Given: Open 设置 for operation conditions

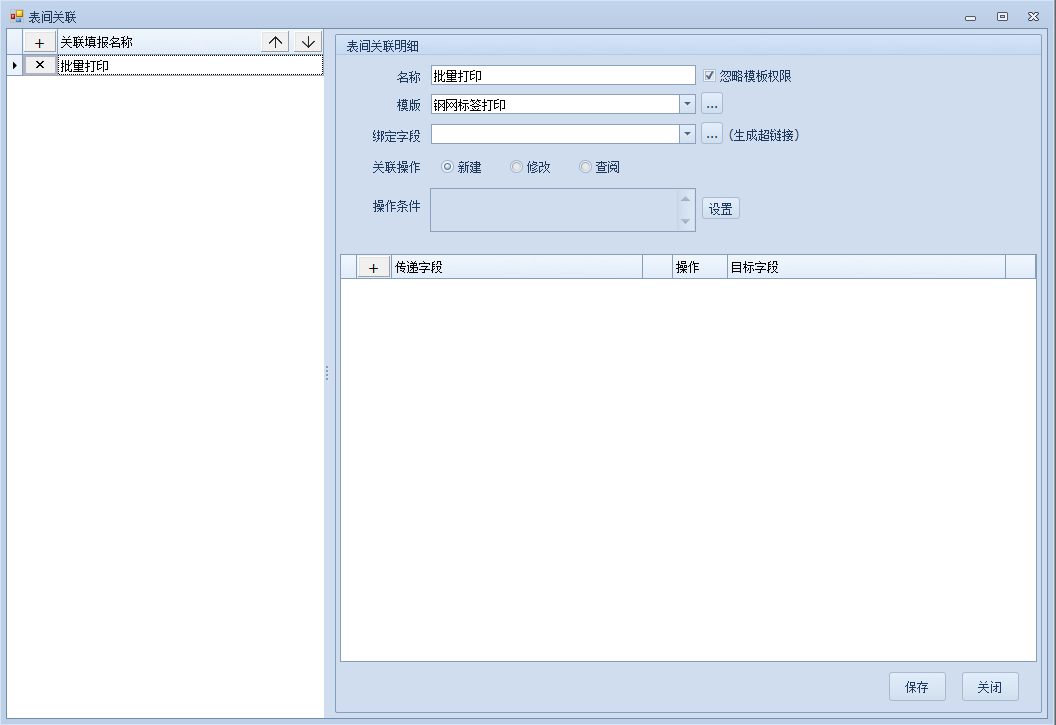Looking at the screenshot, I should tap(720, 209).
